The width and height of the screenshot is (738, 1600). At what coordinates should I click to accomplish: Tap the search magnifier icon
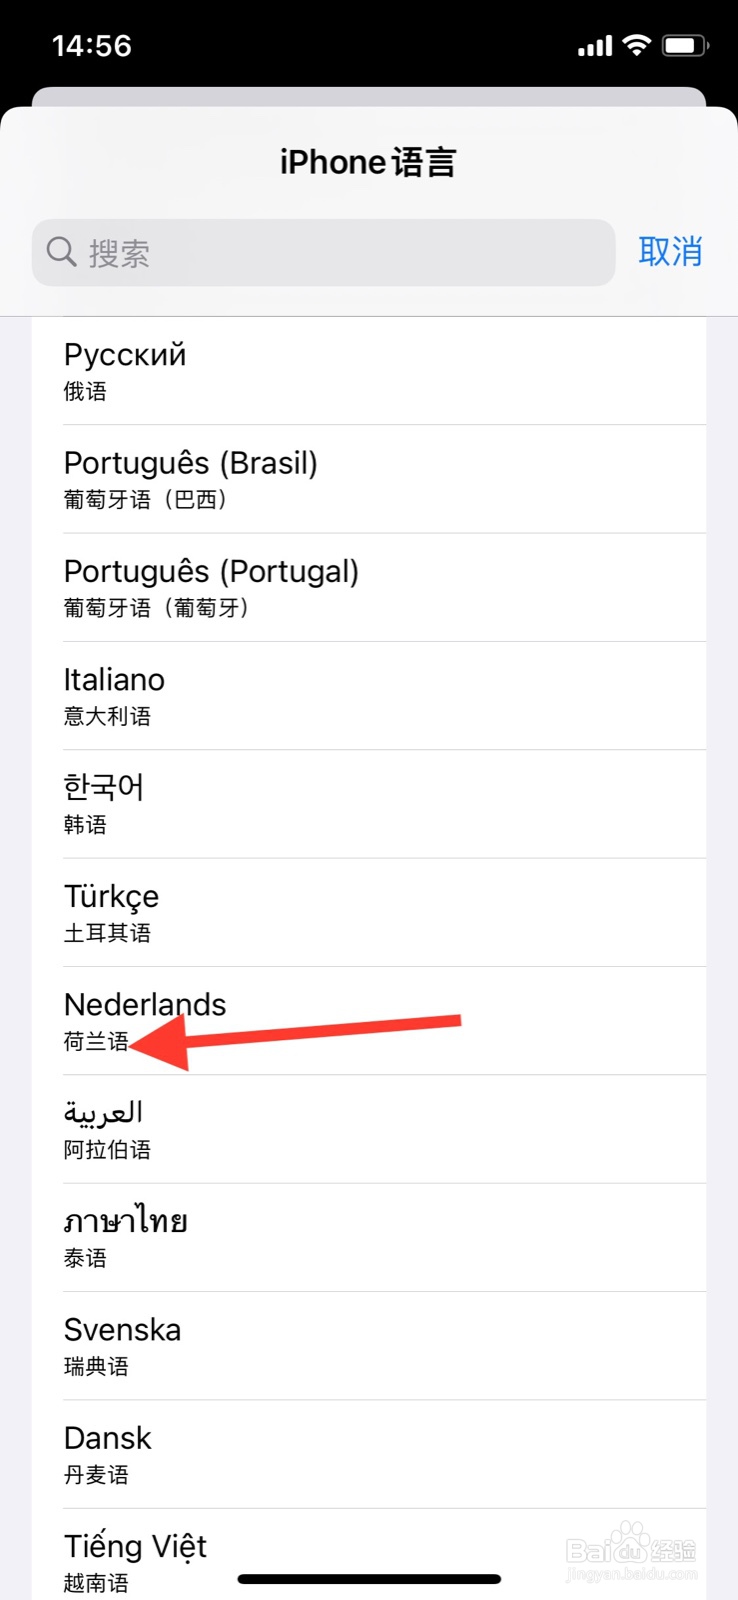61,252
